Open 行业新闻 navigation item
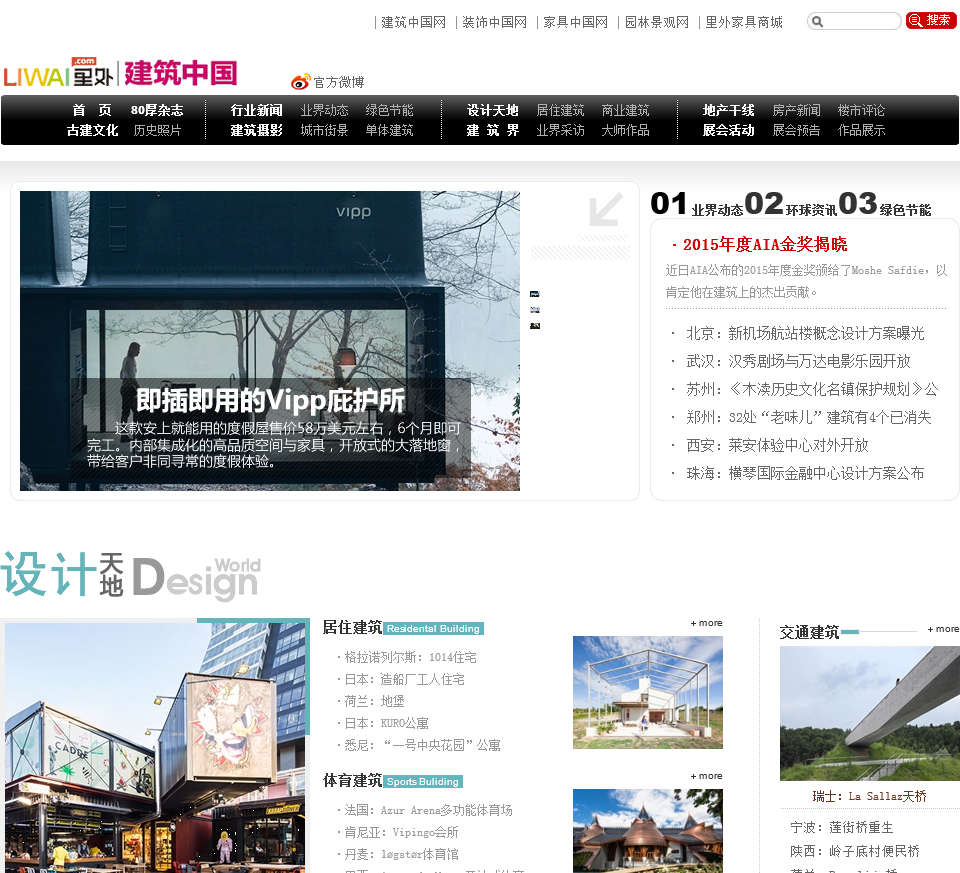This screenshot has width=960, height=873. tap(257, 110)
